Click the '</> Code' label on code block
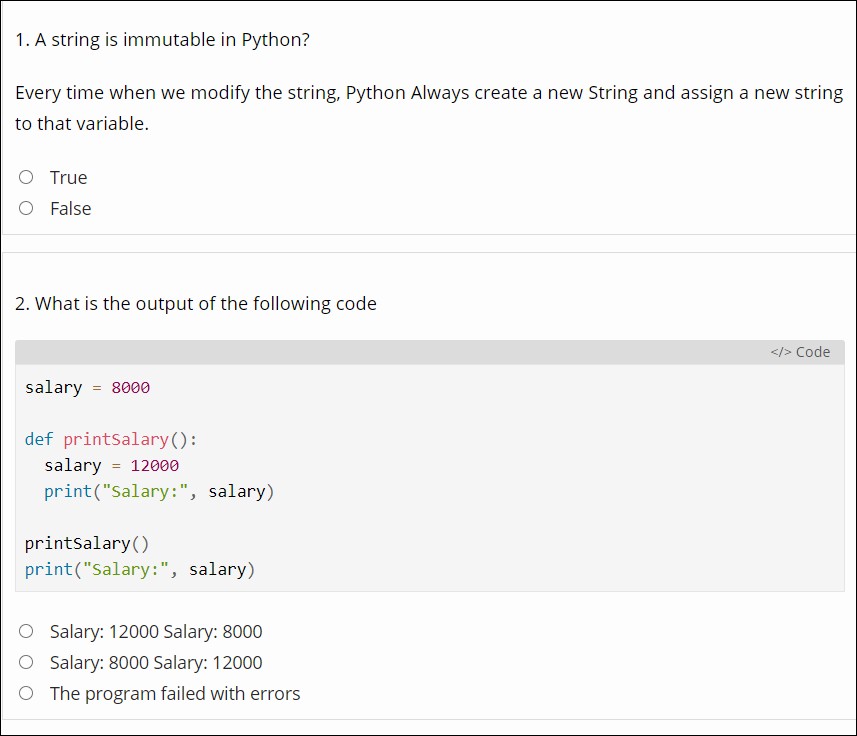Image resolution: width=857 pixels, height=736 pixels. click(x=800, y=352)
